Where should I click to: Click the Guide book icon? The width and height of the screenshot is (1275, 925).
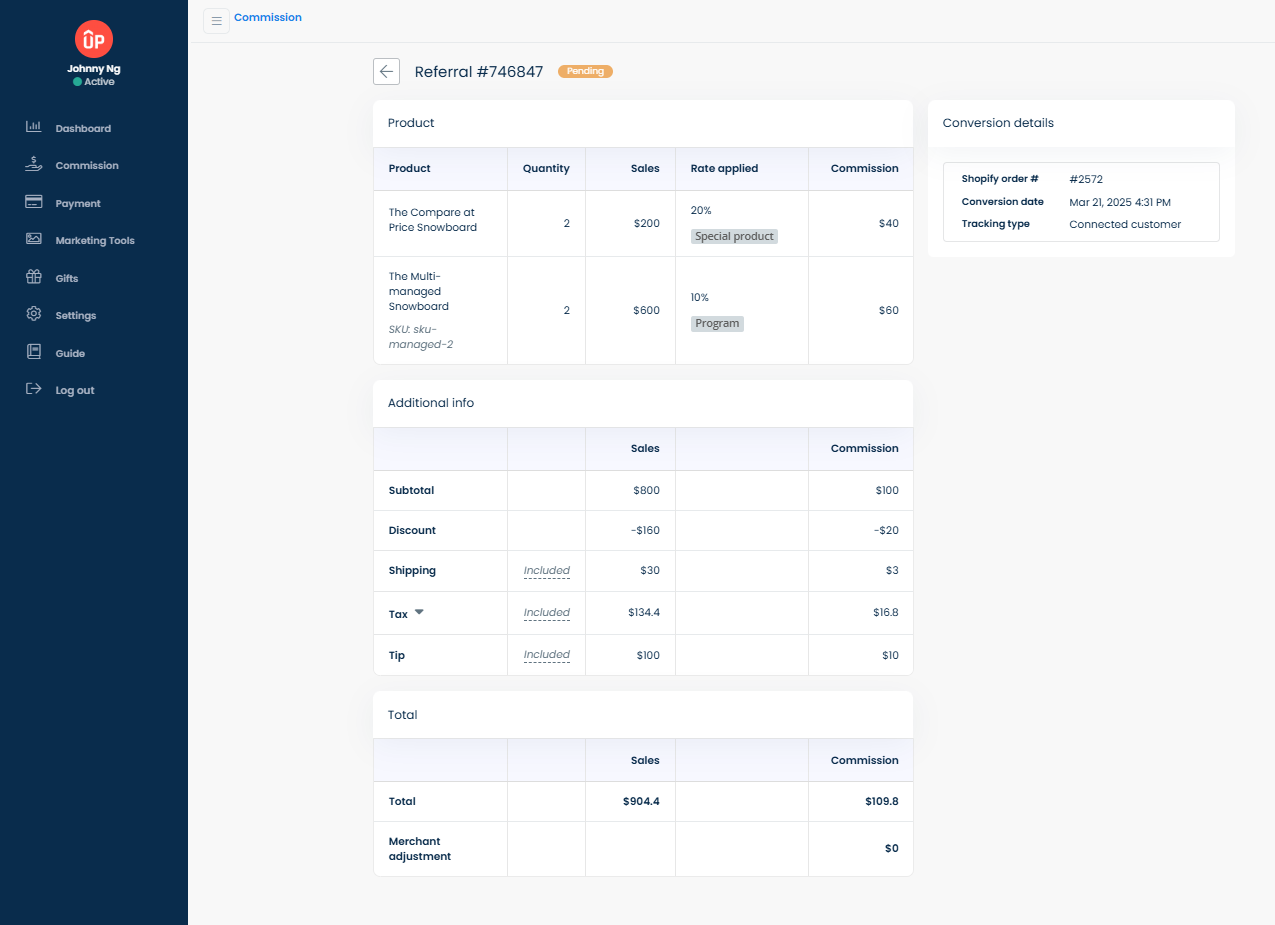click(x=33, y=352)
